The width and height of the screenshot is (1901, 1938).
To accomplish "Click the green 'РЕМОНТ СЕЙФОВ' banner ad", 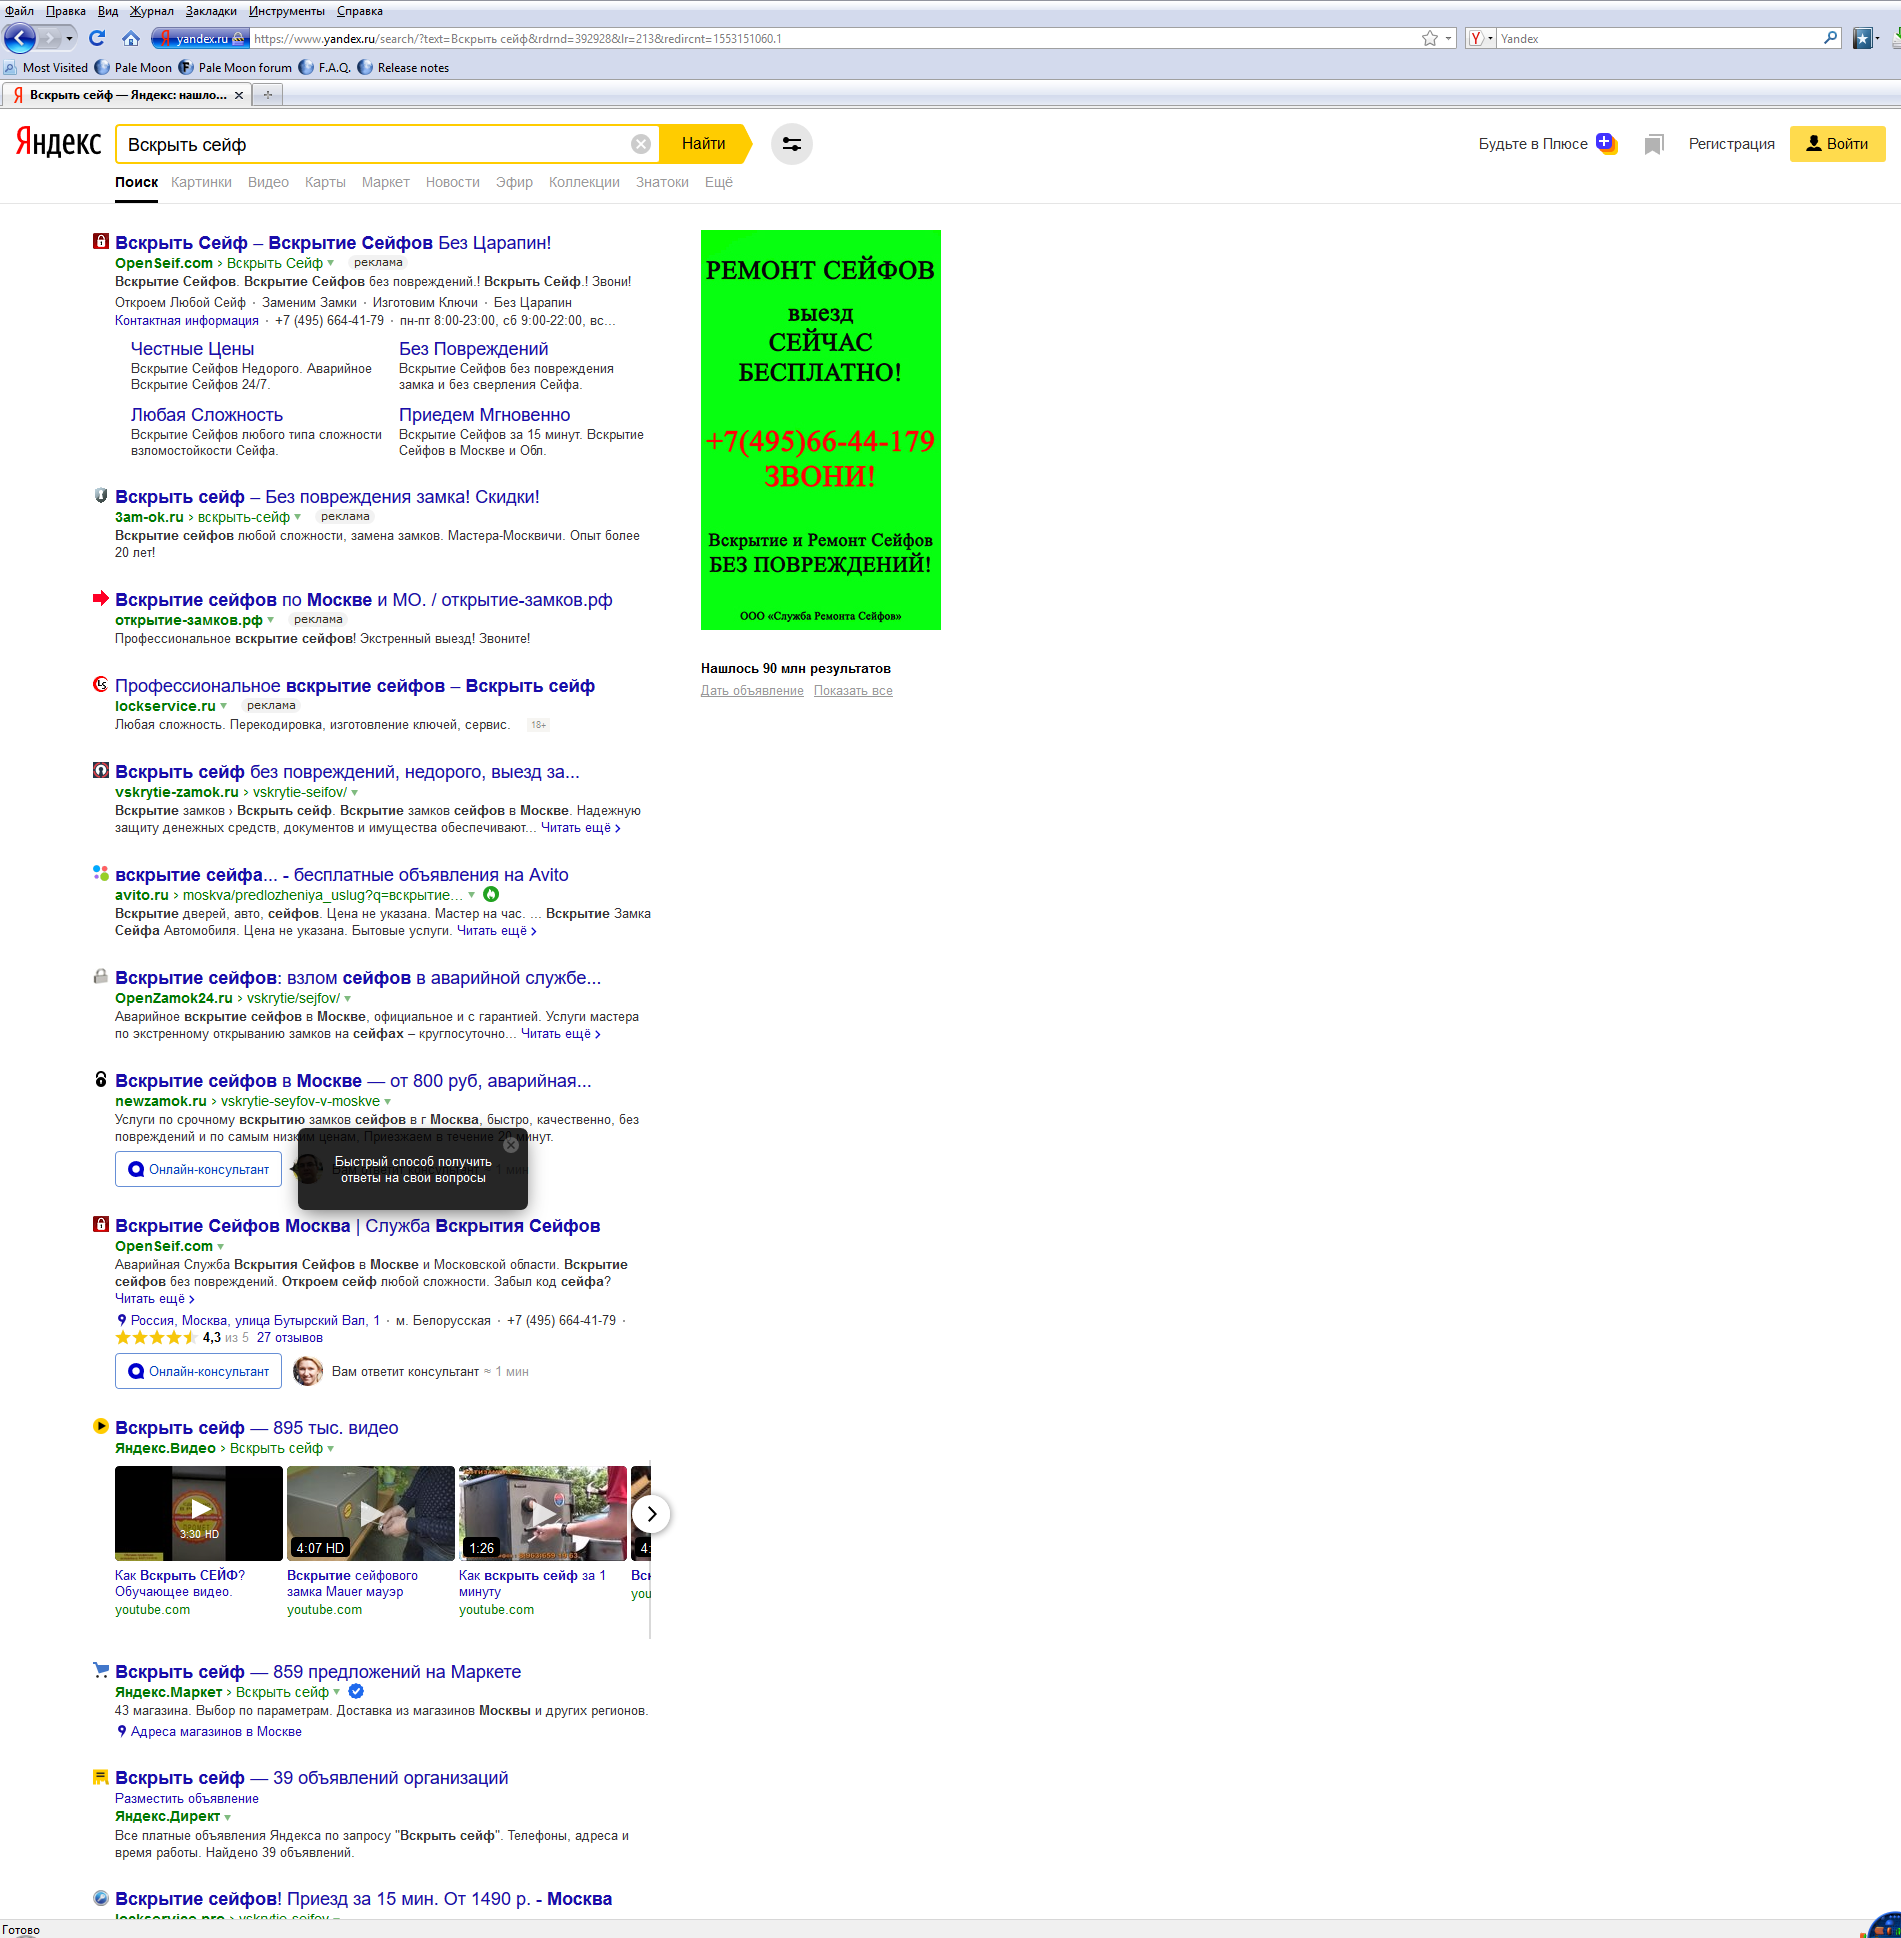I will 821,430.
